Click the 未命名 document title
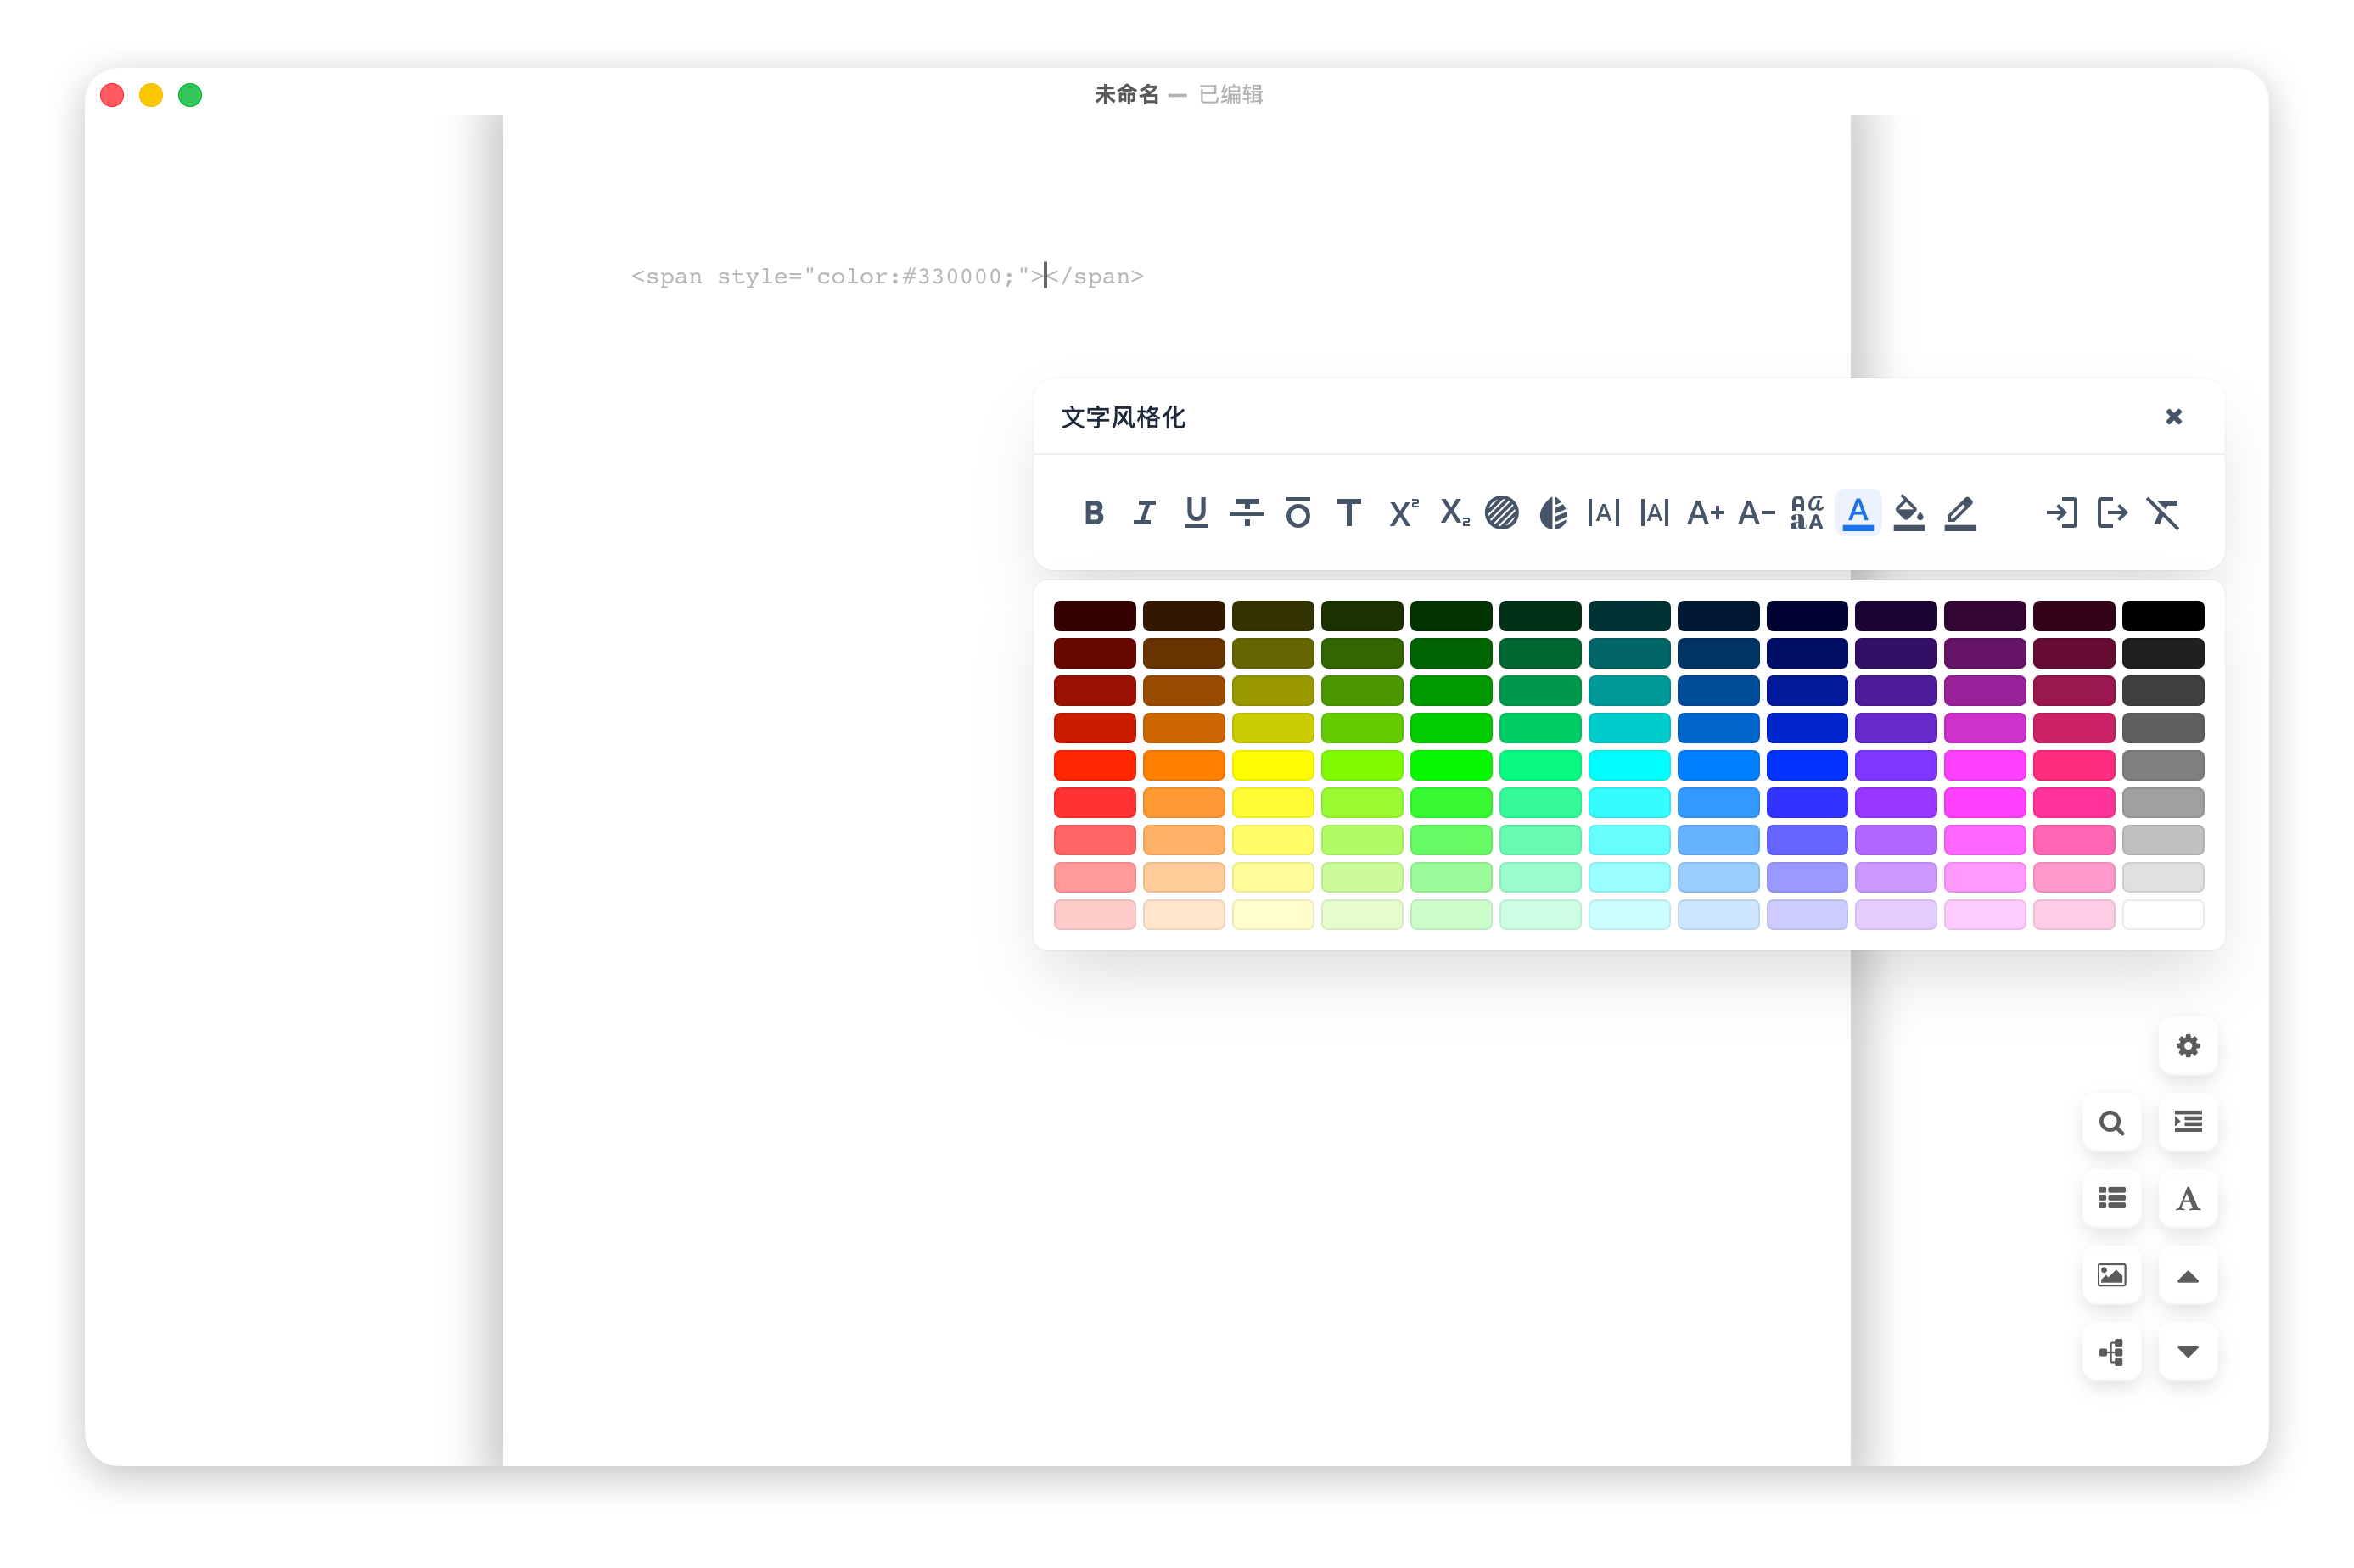Viewport: 2354px width, 1568px height. pyautogui.click(x=1127, y=94)
